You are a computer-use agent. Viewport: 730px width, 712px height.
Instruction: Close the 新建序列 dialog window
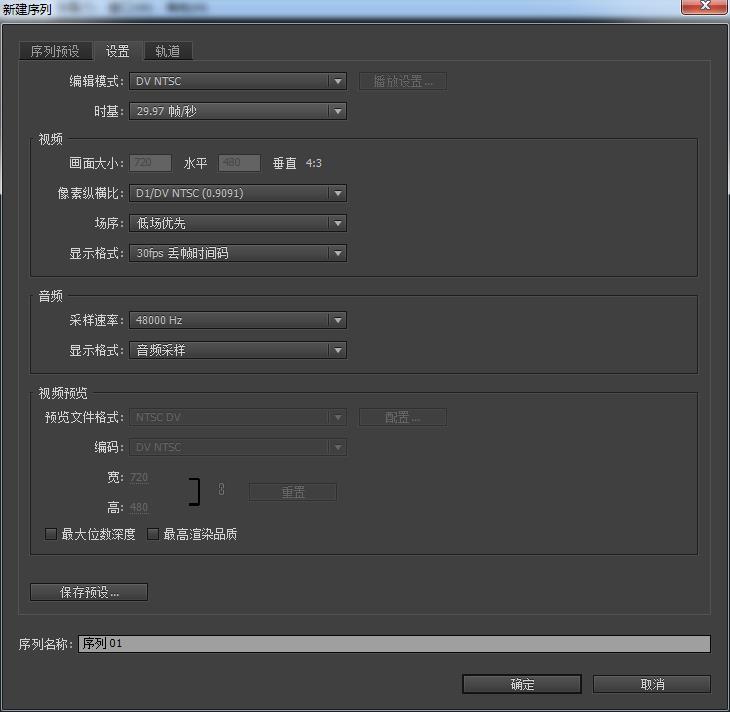[704, 7]
